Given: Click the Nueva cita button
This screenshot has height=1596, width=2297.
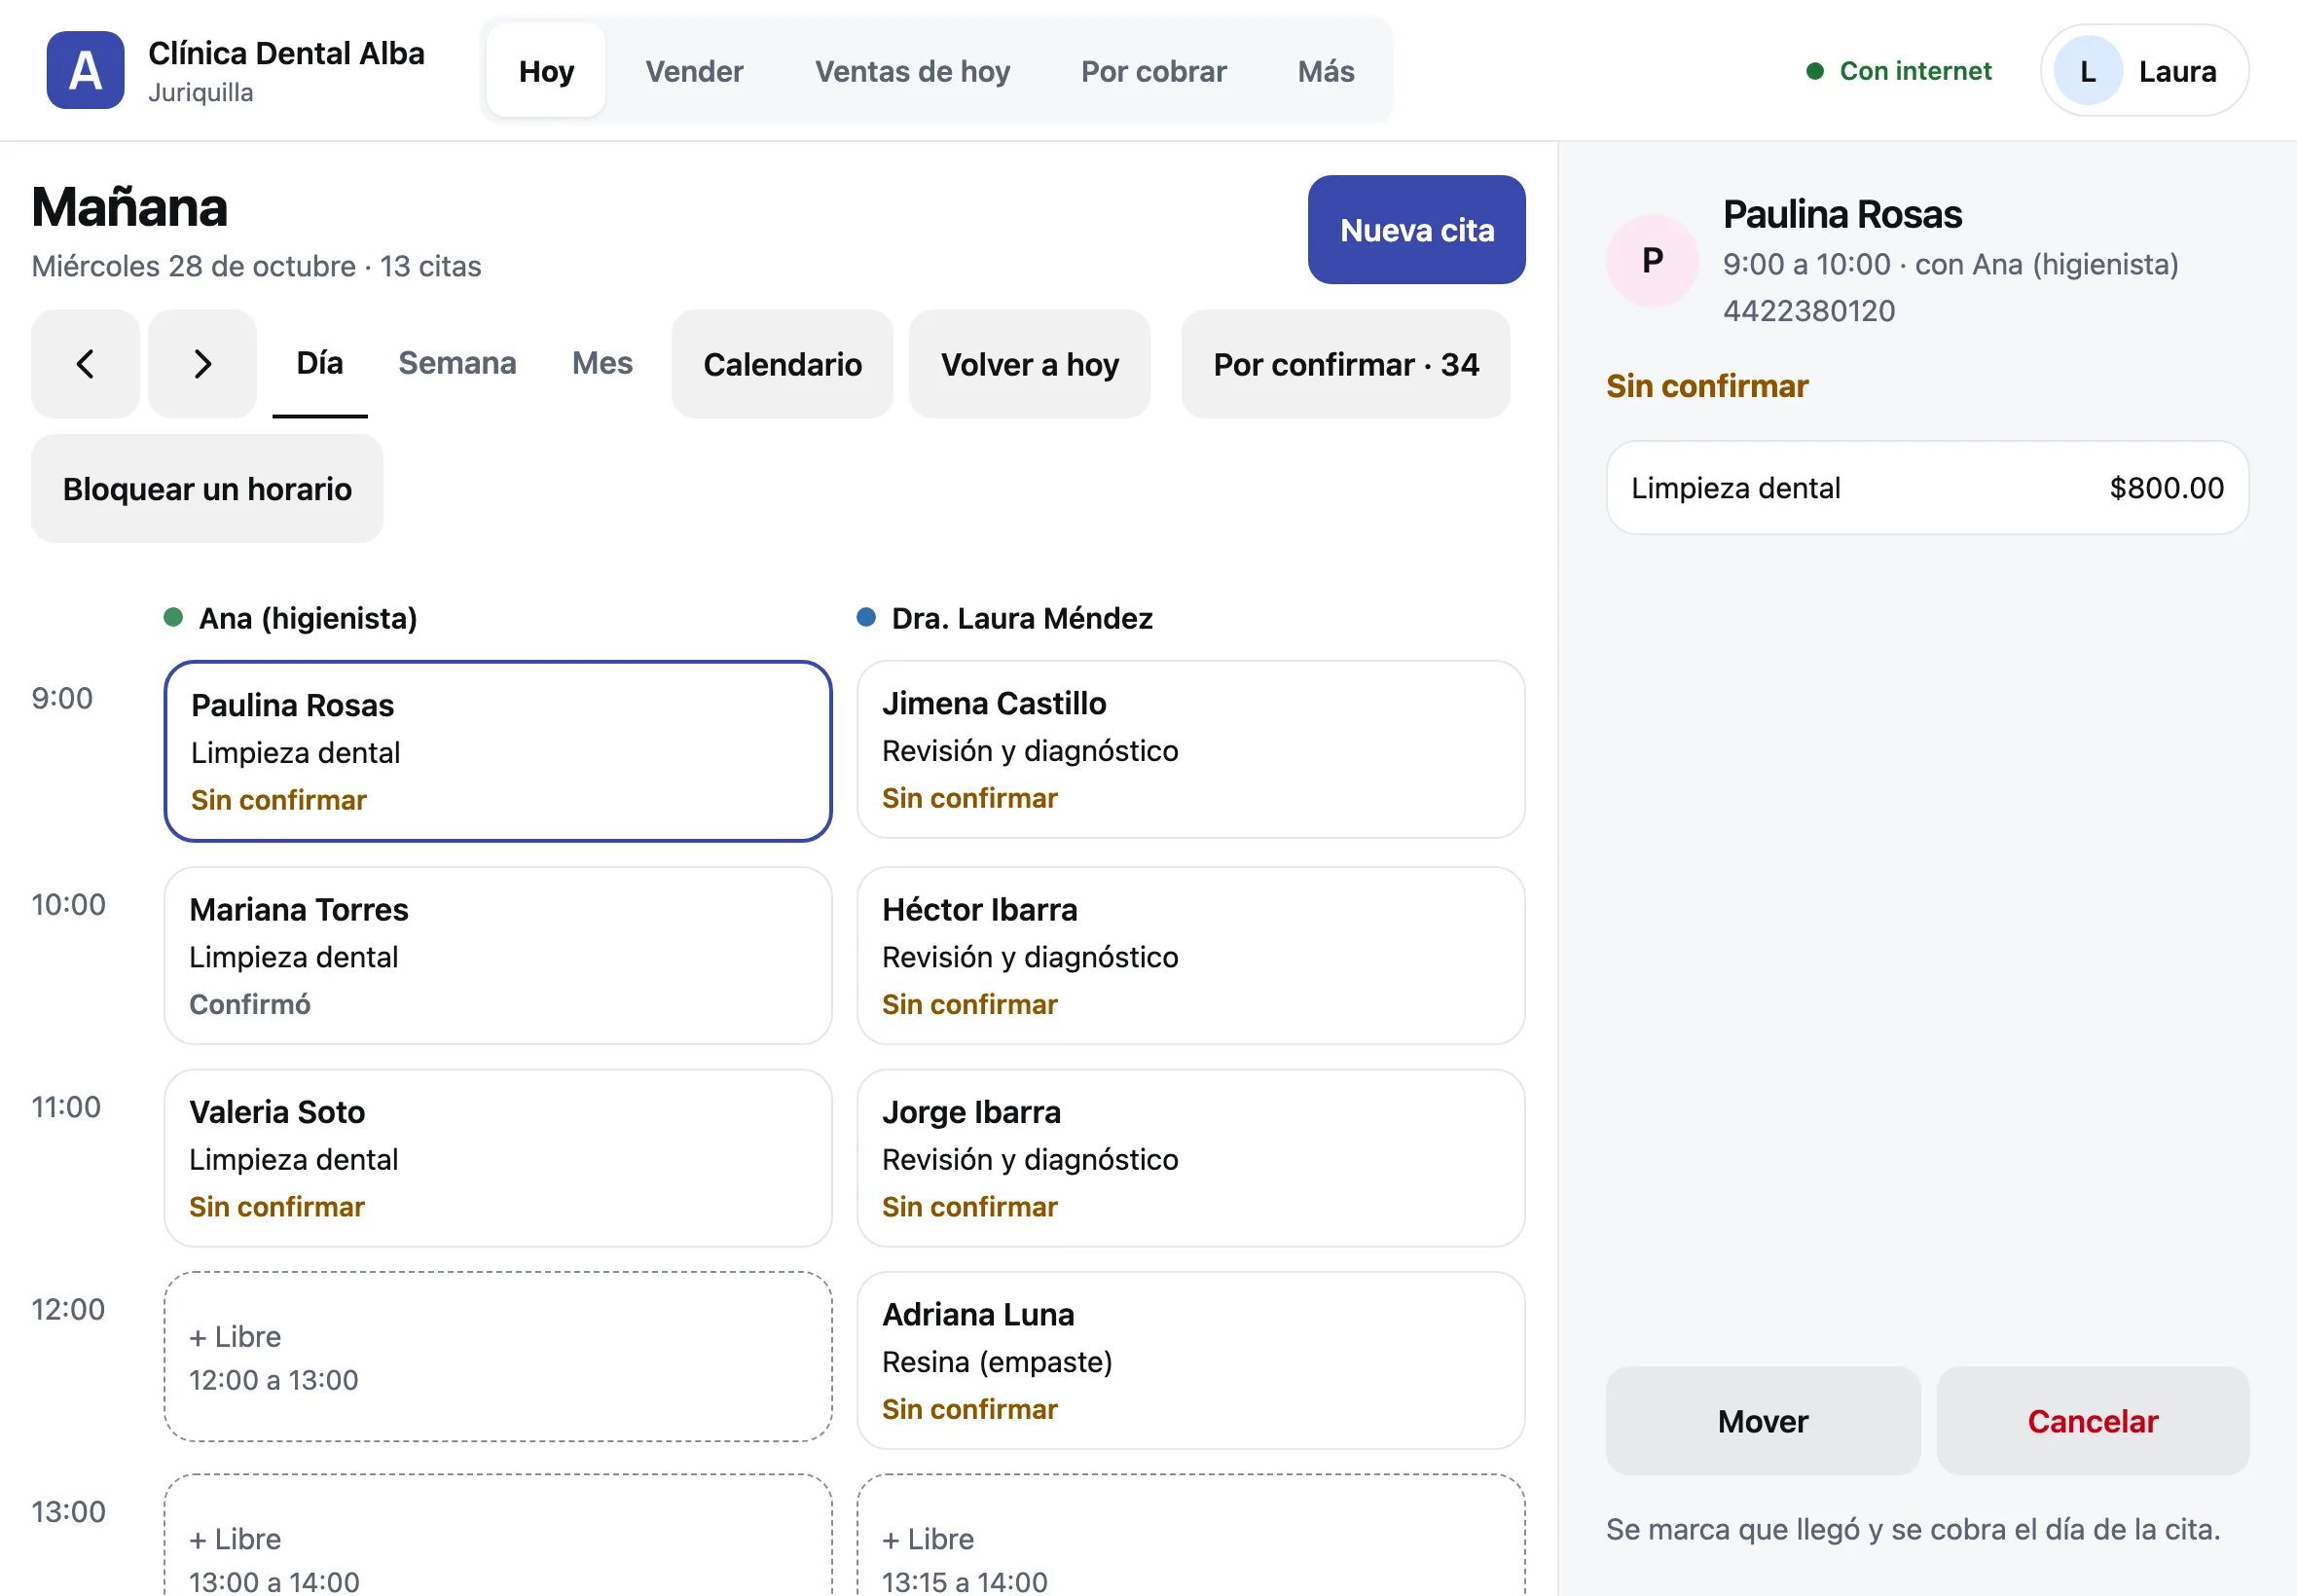Looking at the screenshot, I should click(x=1416, y=230).
